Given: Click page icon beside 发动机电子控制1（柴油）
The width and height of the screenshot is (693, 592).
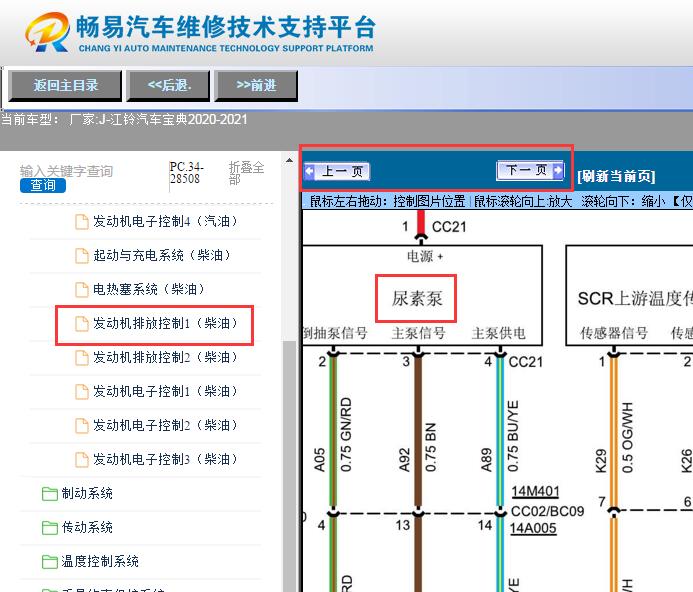Looking at the screenshot, I should click(x=82, y=392).
